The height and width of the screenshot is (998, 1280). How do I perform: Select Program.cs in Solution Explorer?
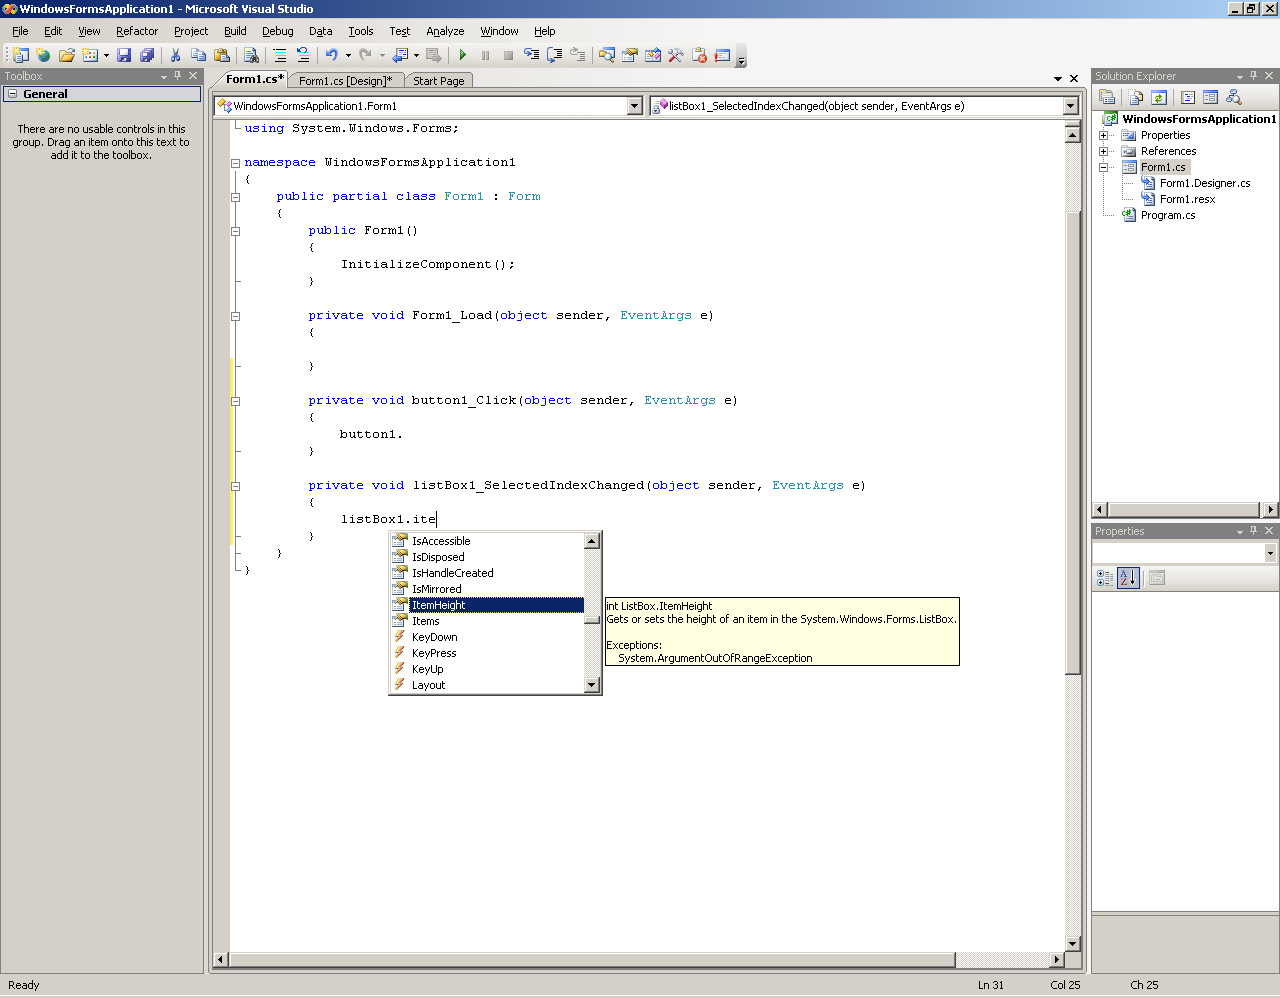[x=1167, y=215]
